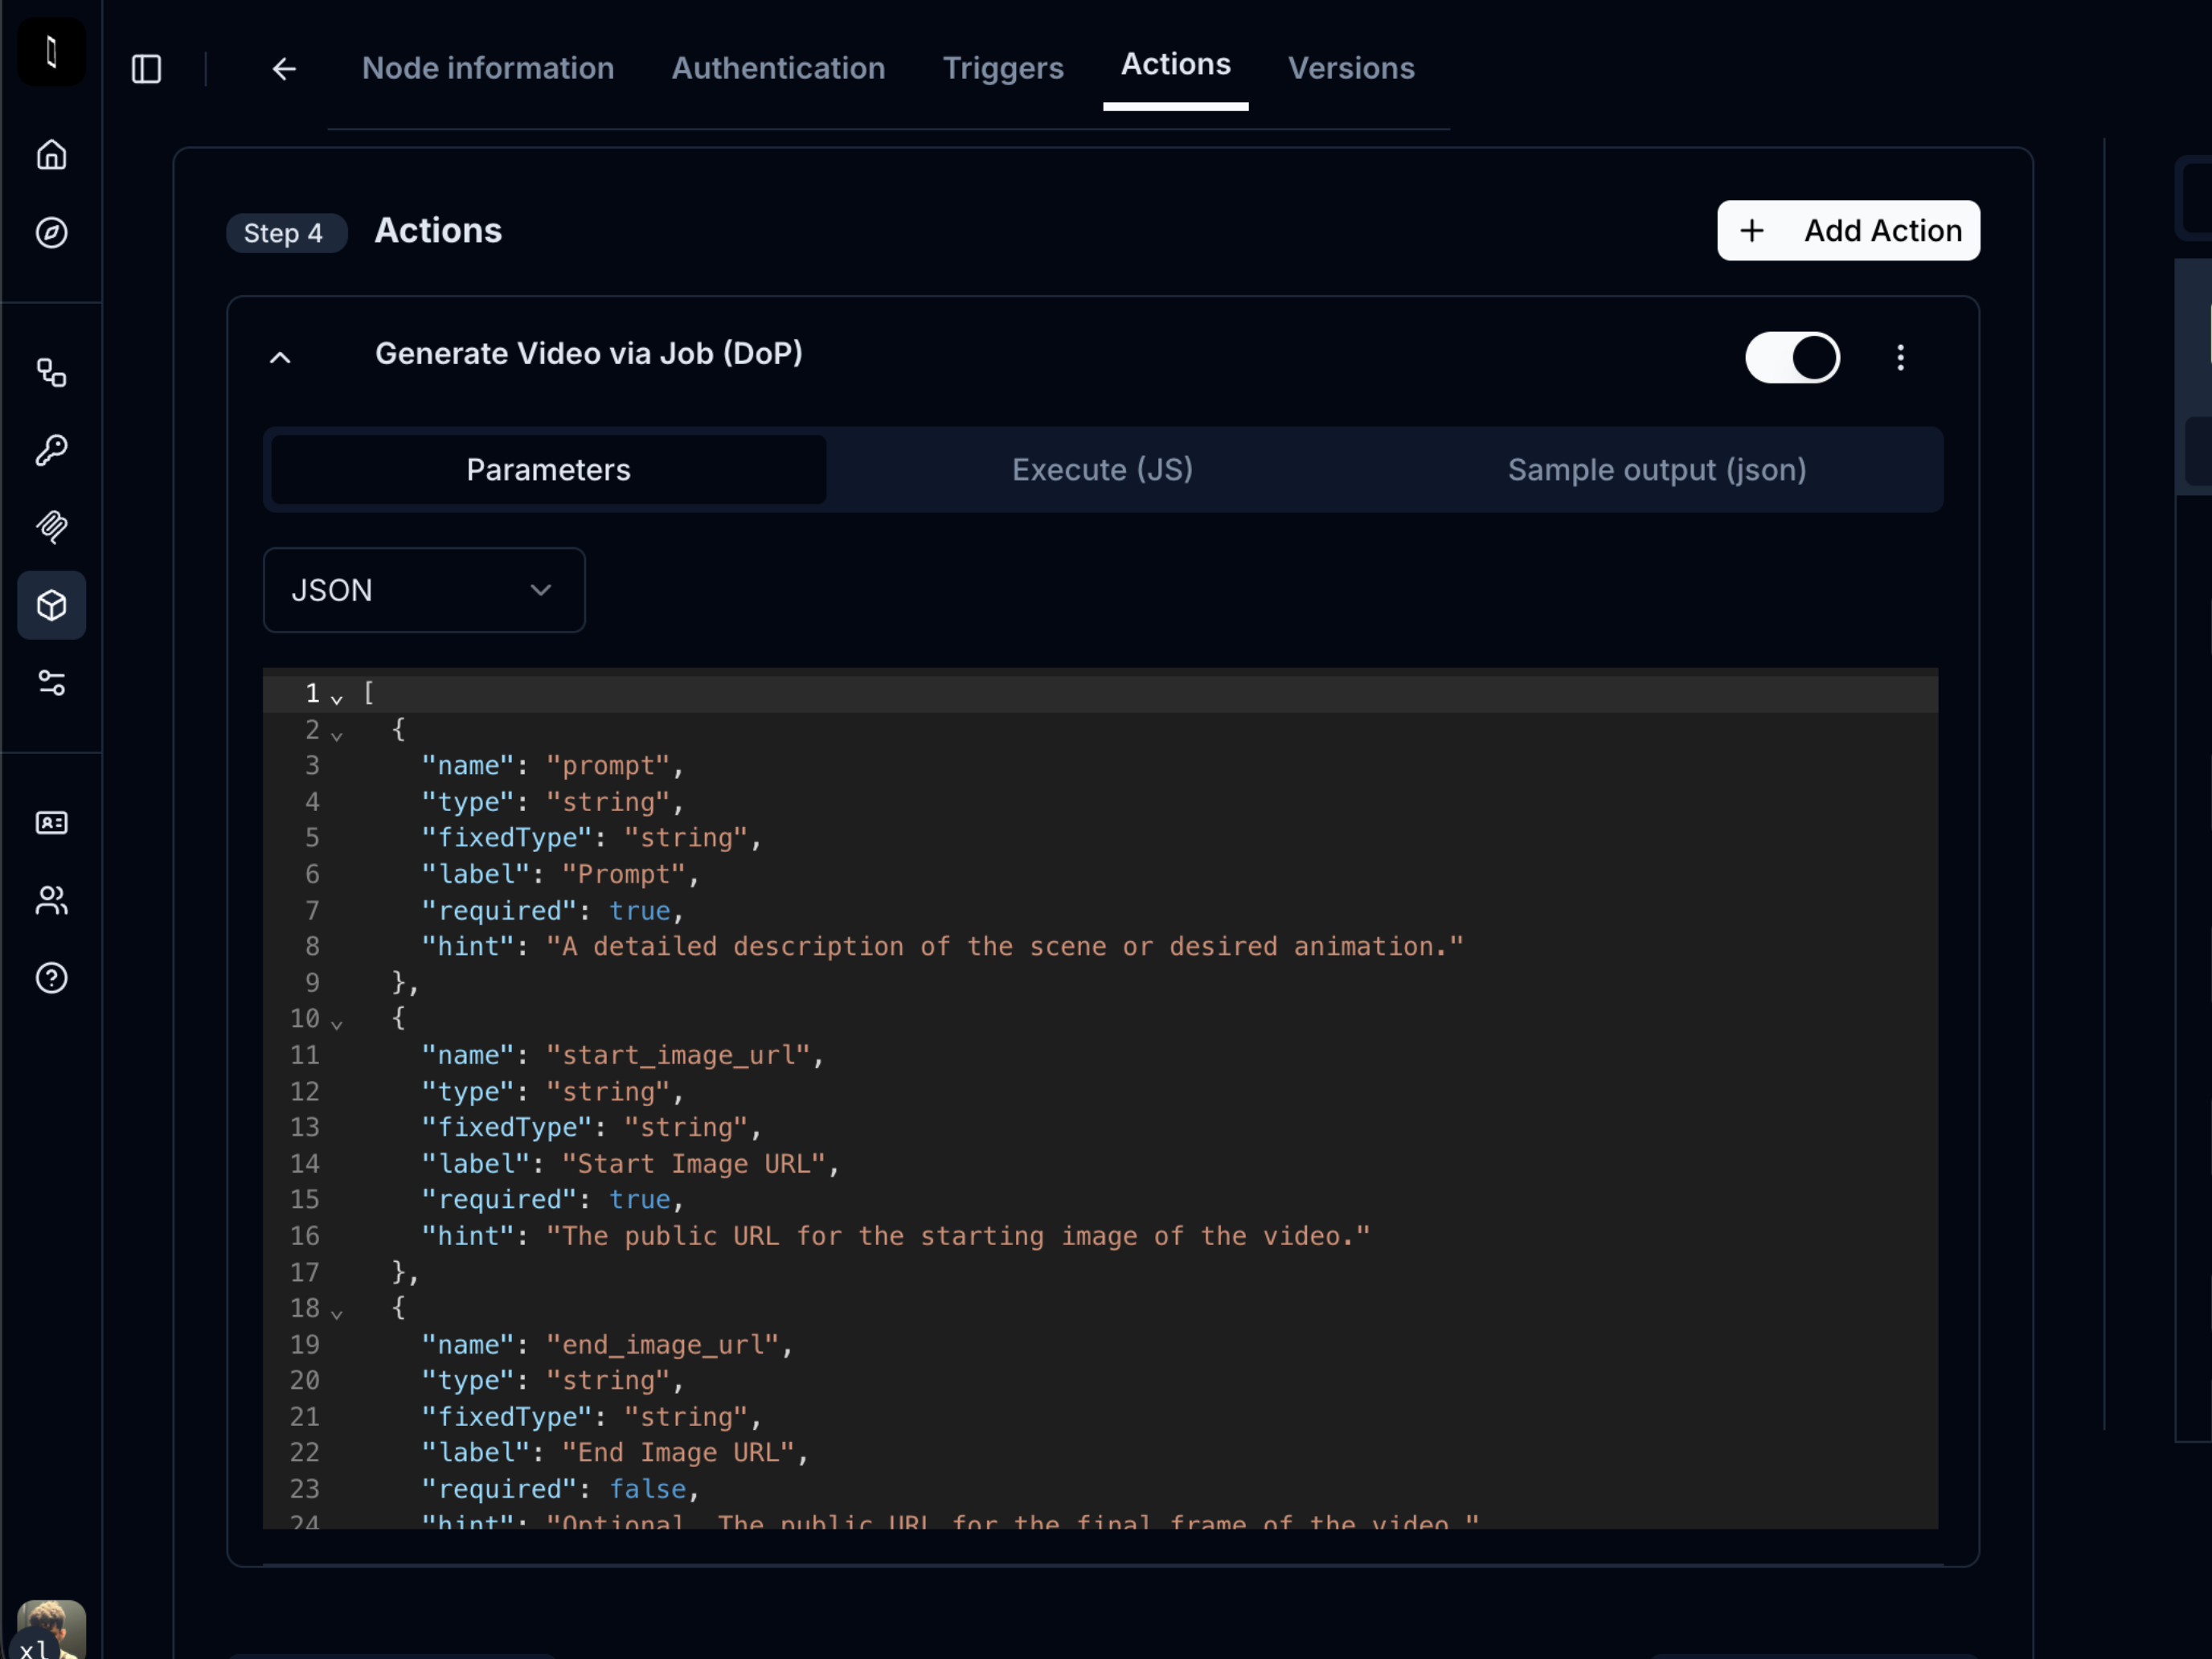Disable the Generate Video via Job action
The image size is (2212, 1659).
[1792, 357]
